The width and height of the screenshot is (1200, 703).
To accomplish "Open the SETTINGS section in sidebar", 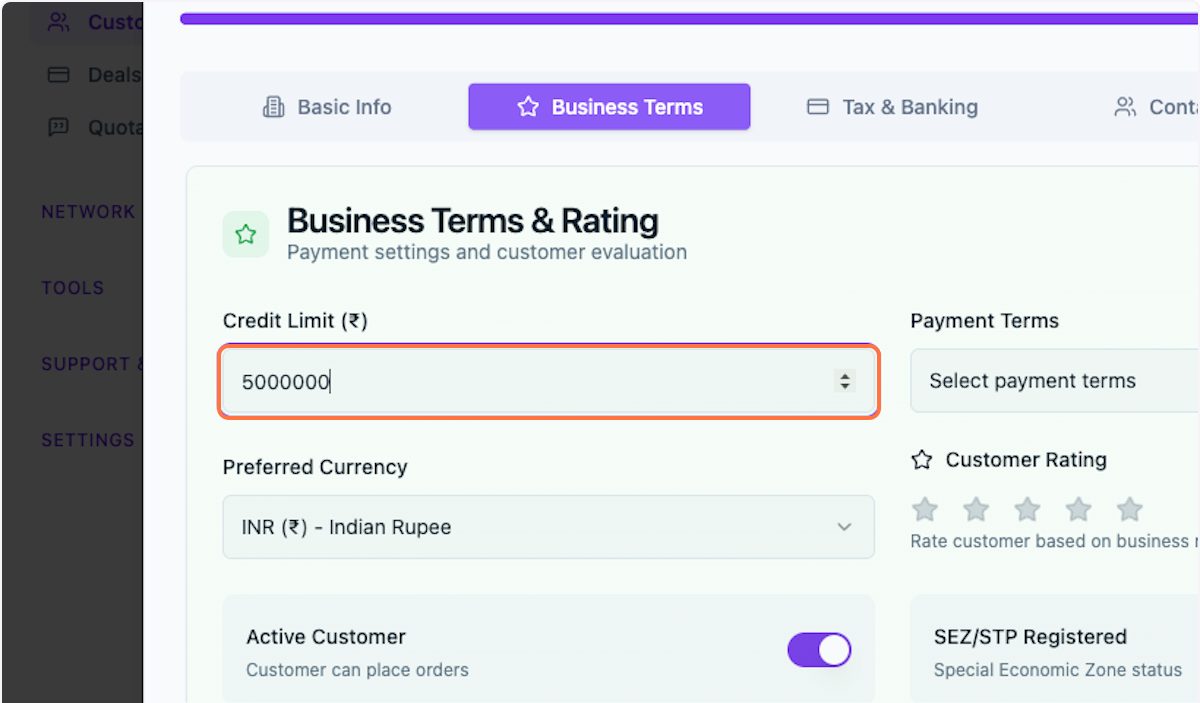I will click(x=88, y=440).
